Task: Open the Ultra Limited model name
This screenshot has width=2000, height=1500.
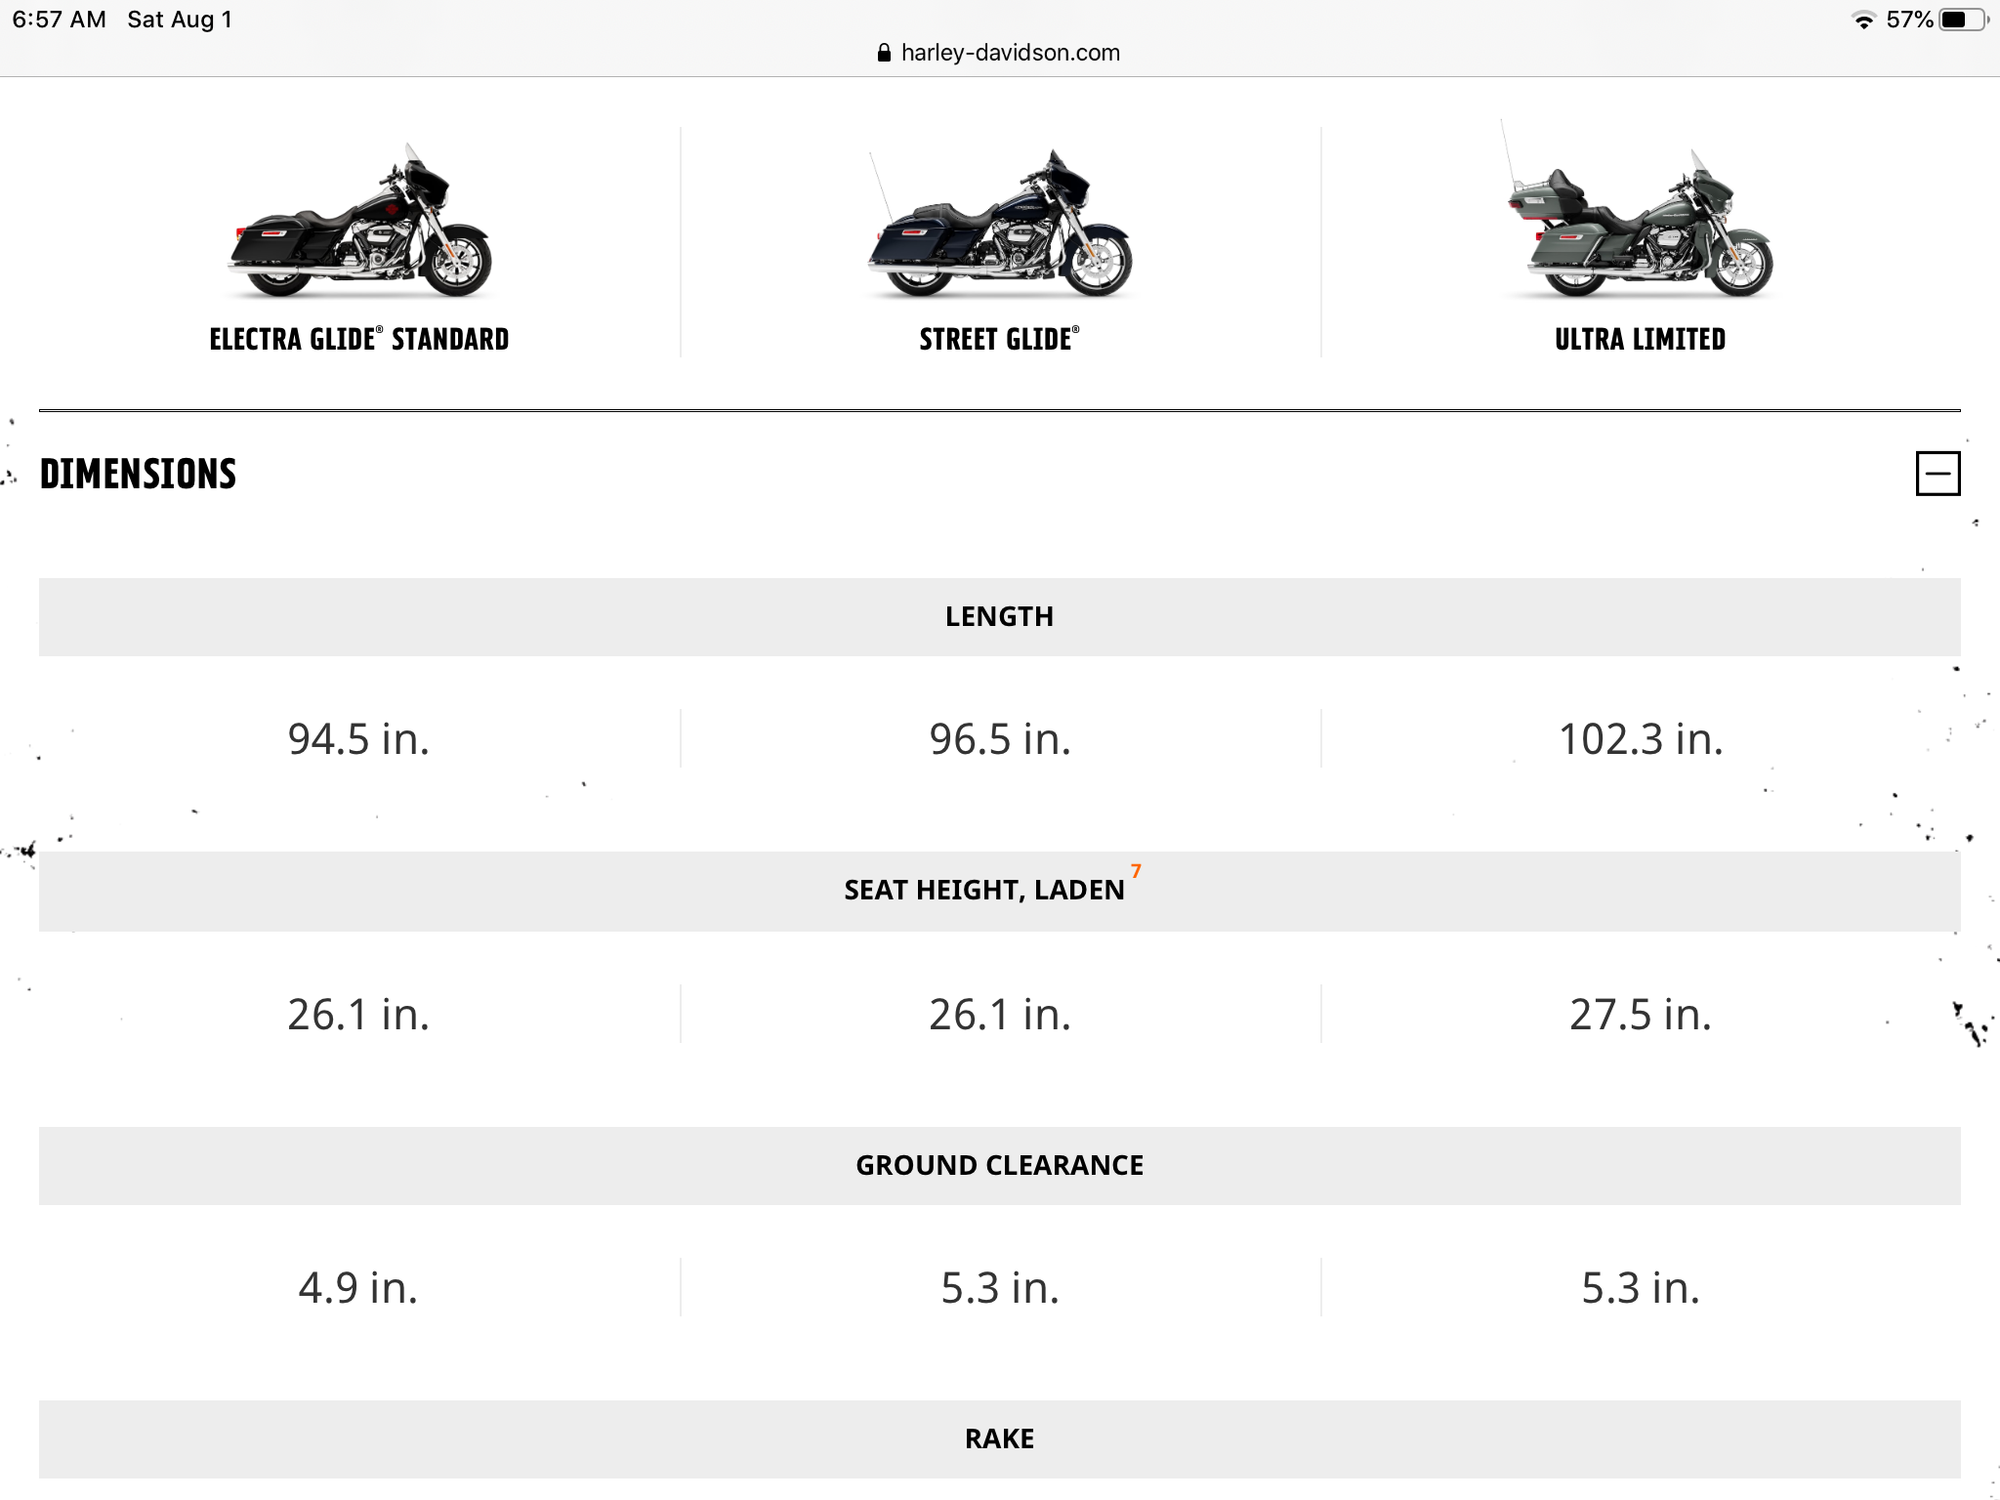Action: point(1640,340)
